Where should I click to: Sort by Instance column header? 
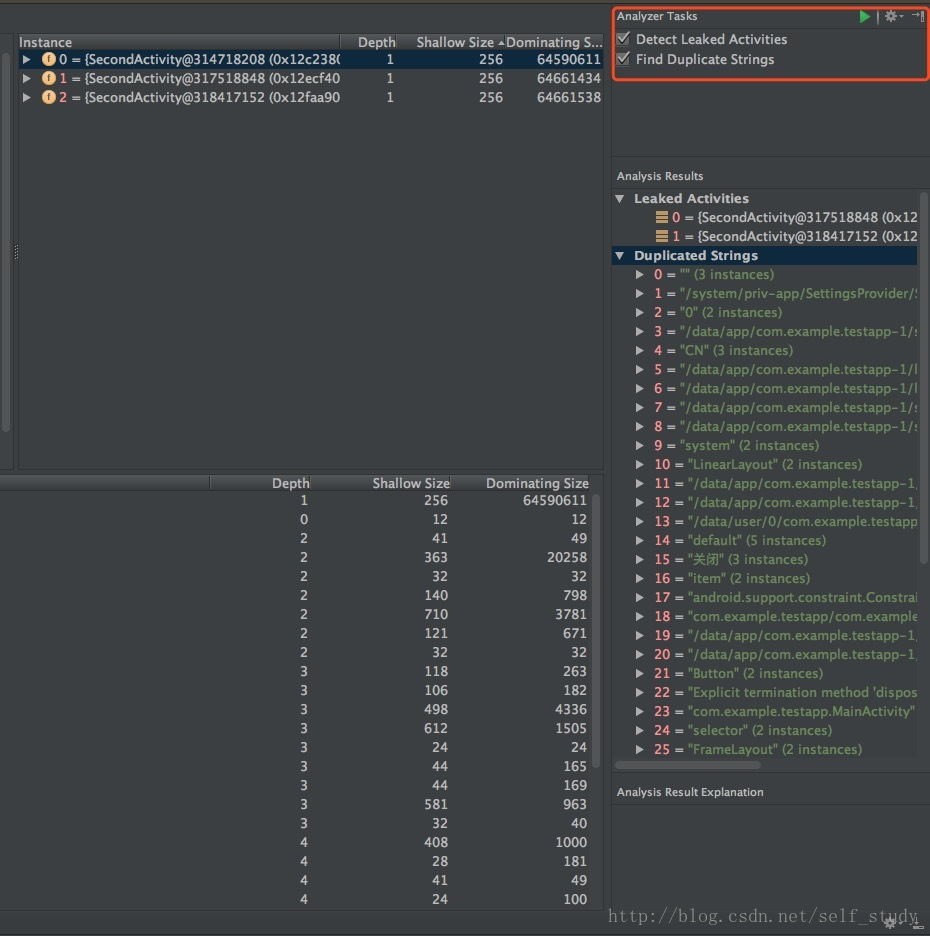click(178, 42)
